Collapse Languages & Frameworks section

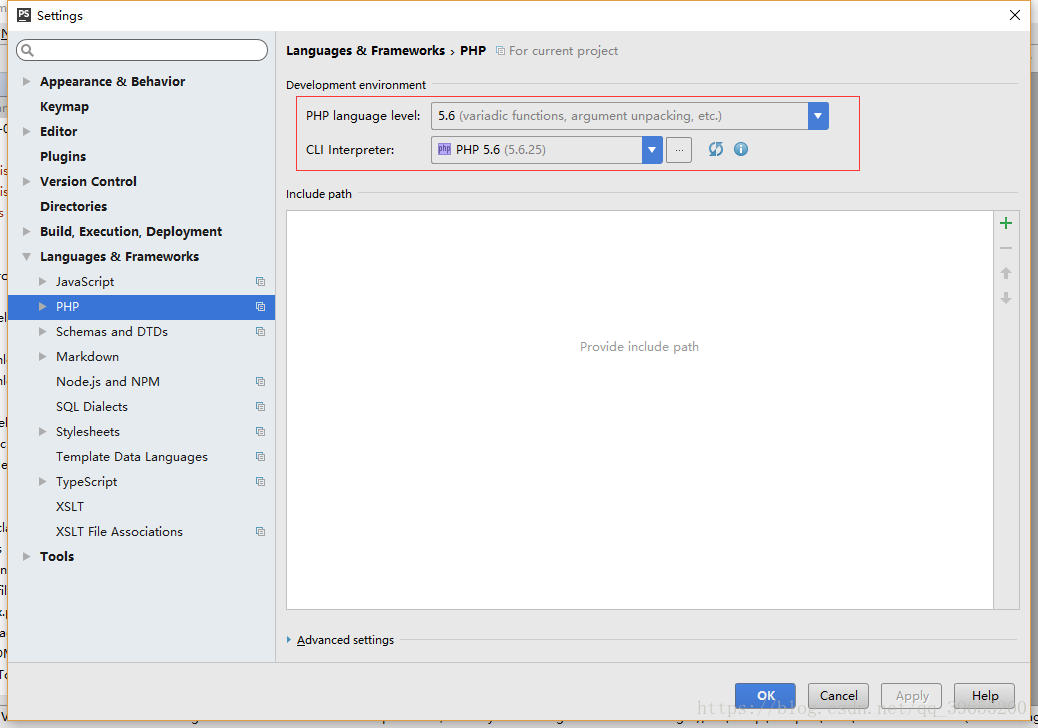pos(26,256)
